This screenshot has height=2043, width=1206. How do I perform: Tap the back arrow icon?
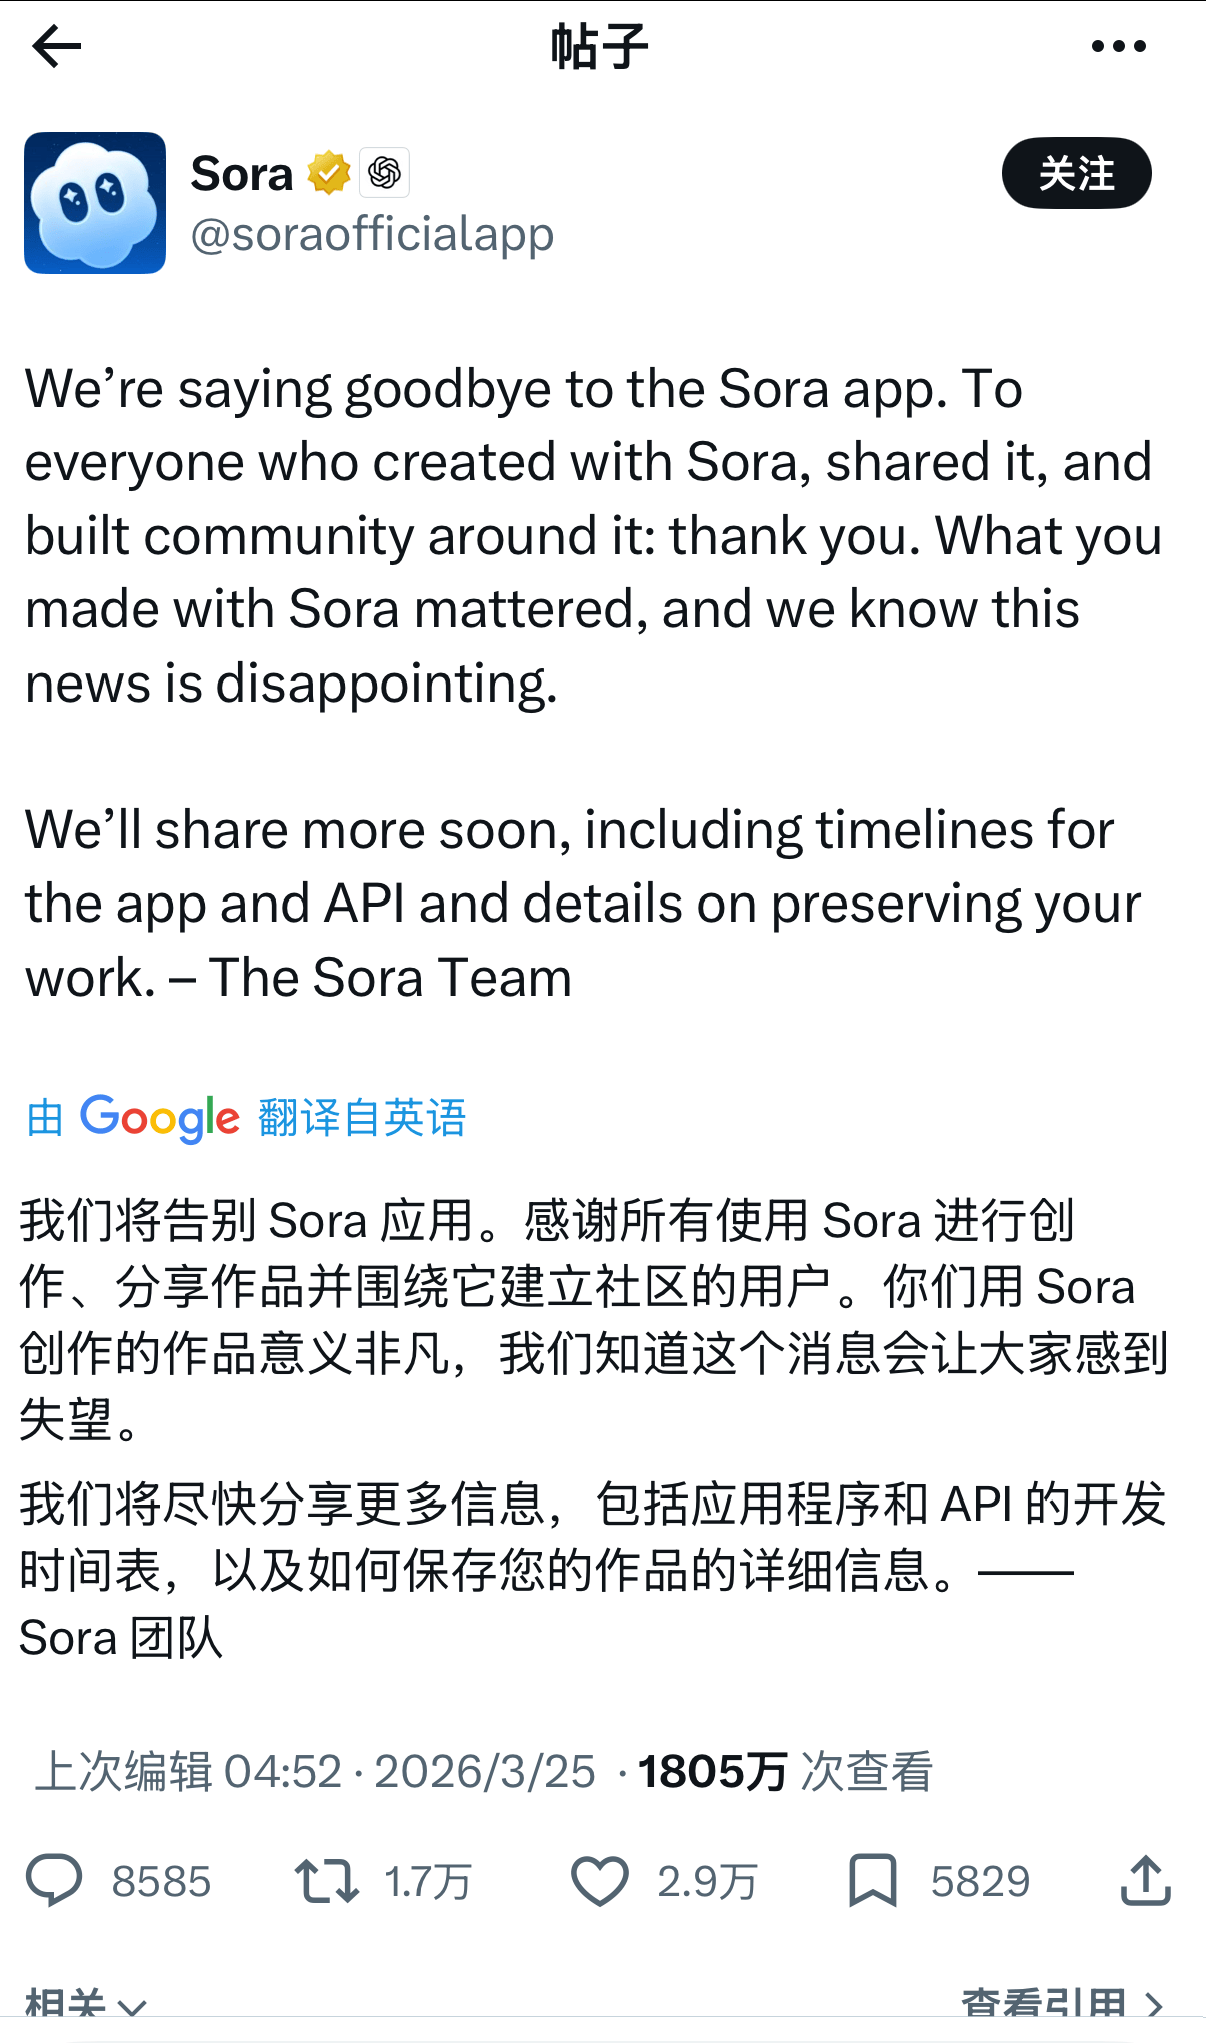pos(56,47)
